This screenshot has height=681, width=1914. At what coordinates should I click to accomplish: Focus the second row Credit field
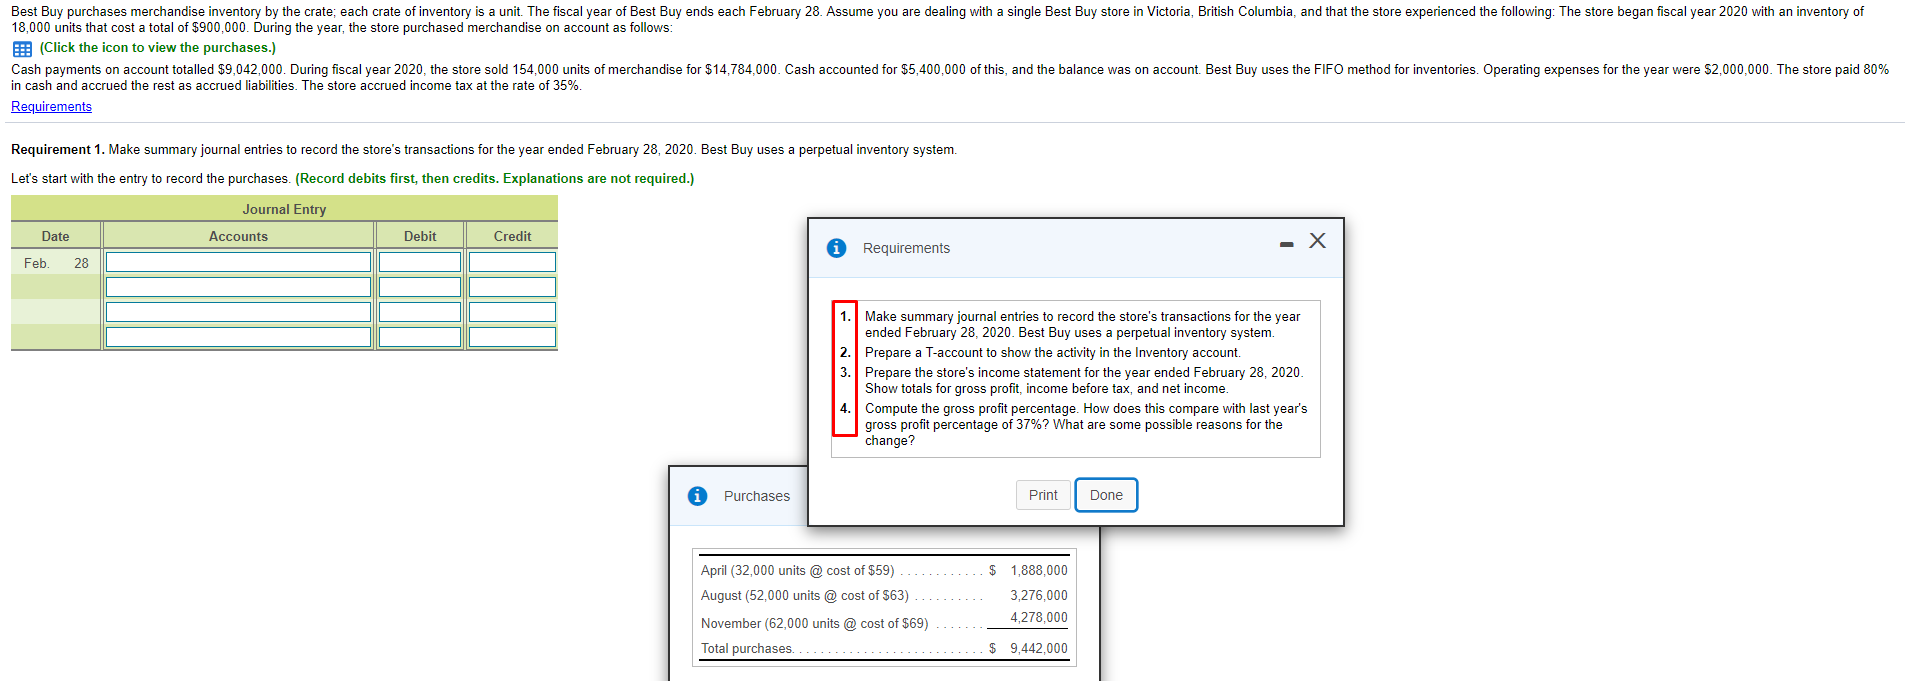pyautogui.click(x=512, y=287)
